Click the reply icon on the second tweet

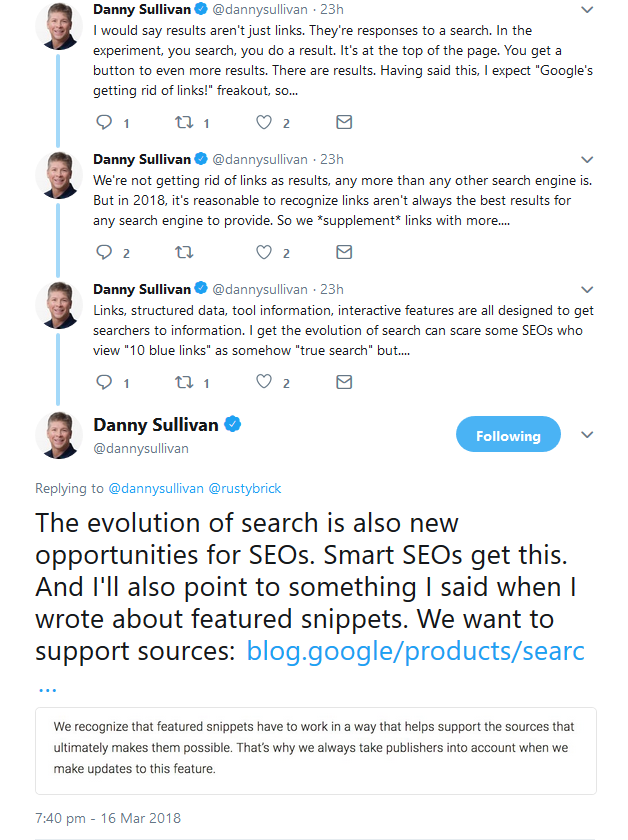(103, 252)
